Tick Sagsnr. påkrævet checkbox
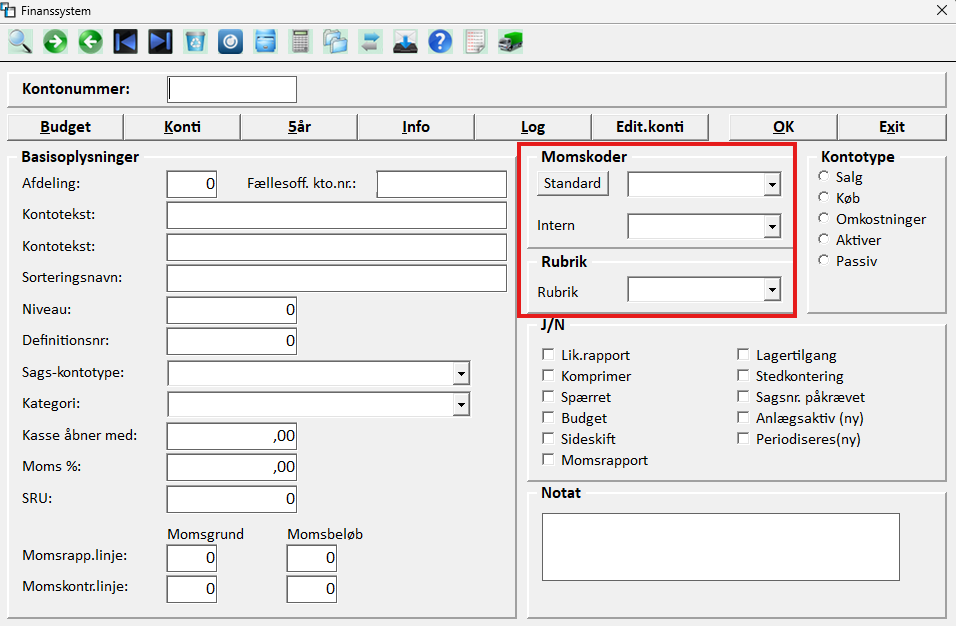 pos(743,396)
